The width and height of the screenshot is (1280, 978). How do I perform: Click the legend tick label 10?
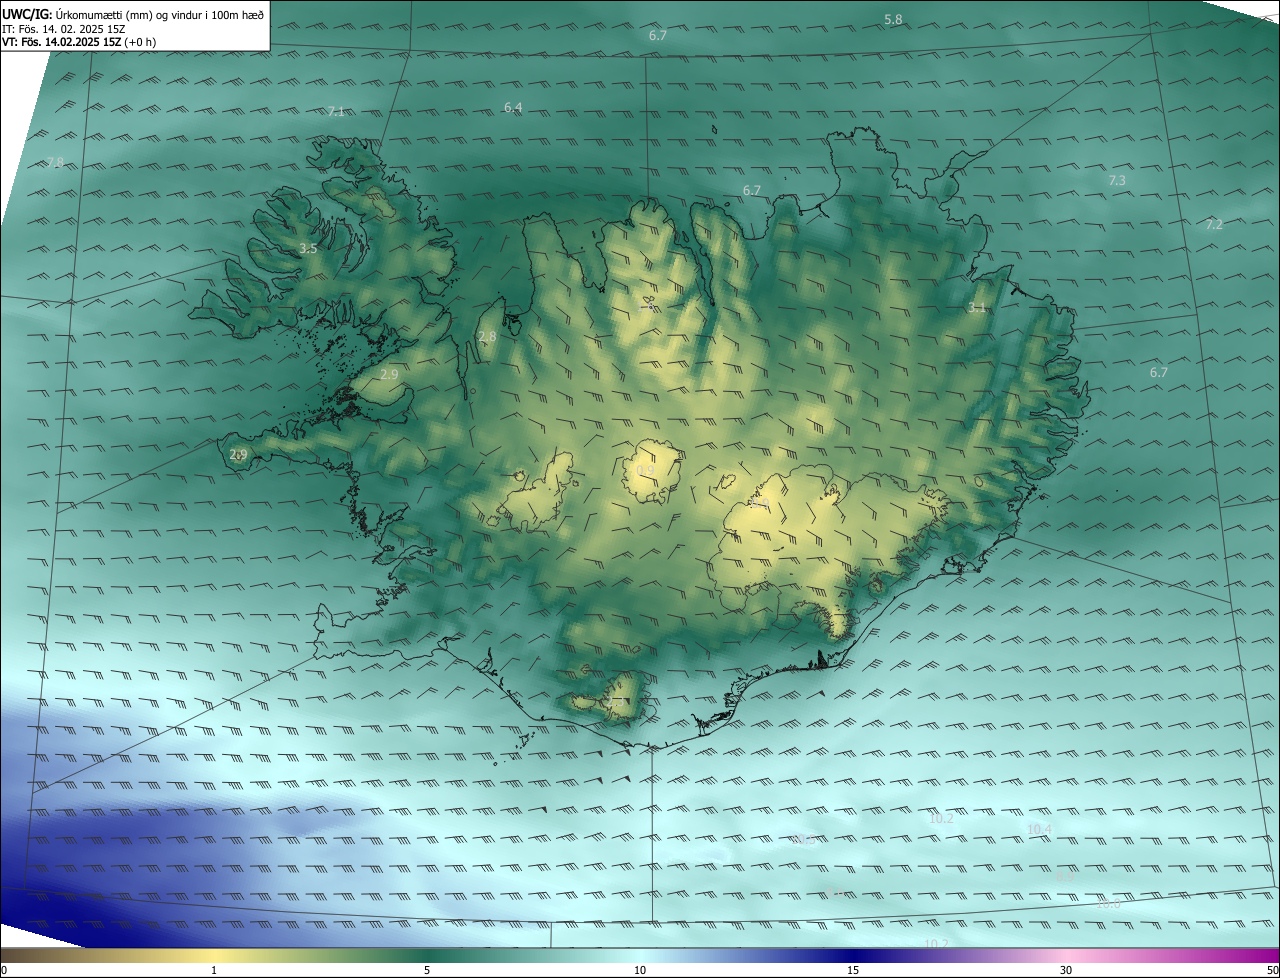tap(640, 970)
